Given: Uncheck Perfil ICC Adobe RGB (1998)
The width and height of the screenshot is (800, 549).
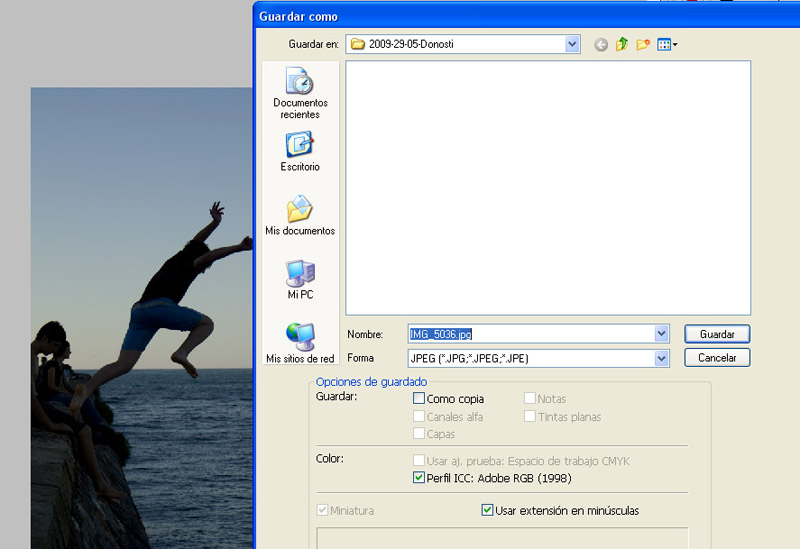Looking at the screenshot, I should (x=419, y=478).
